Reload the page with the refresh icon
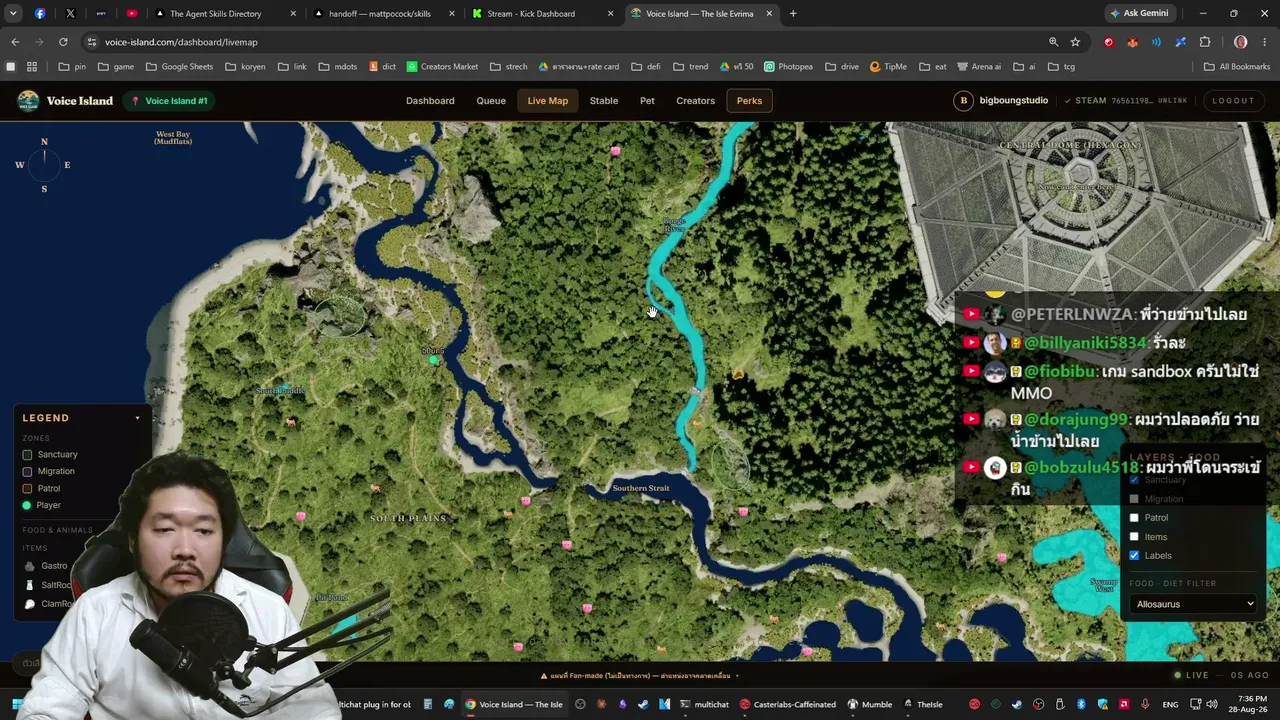This screenshot has width=1280, height=720. (63, 42)
